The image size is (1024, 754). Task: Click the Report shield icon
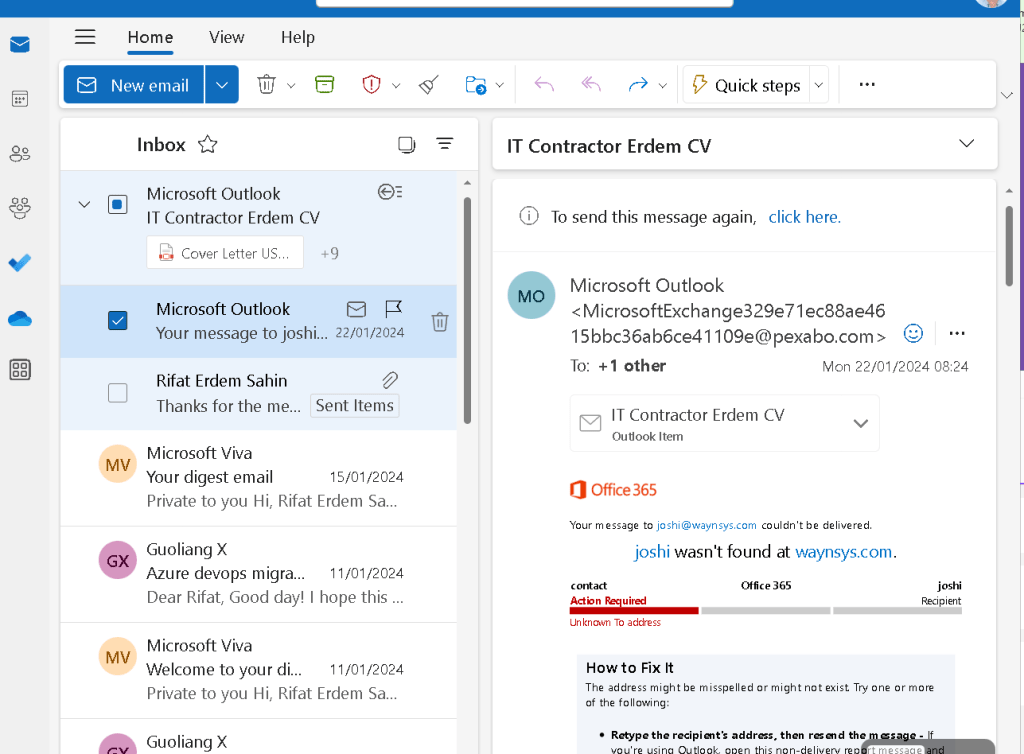[x=371, y=84]
